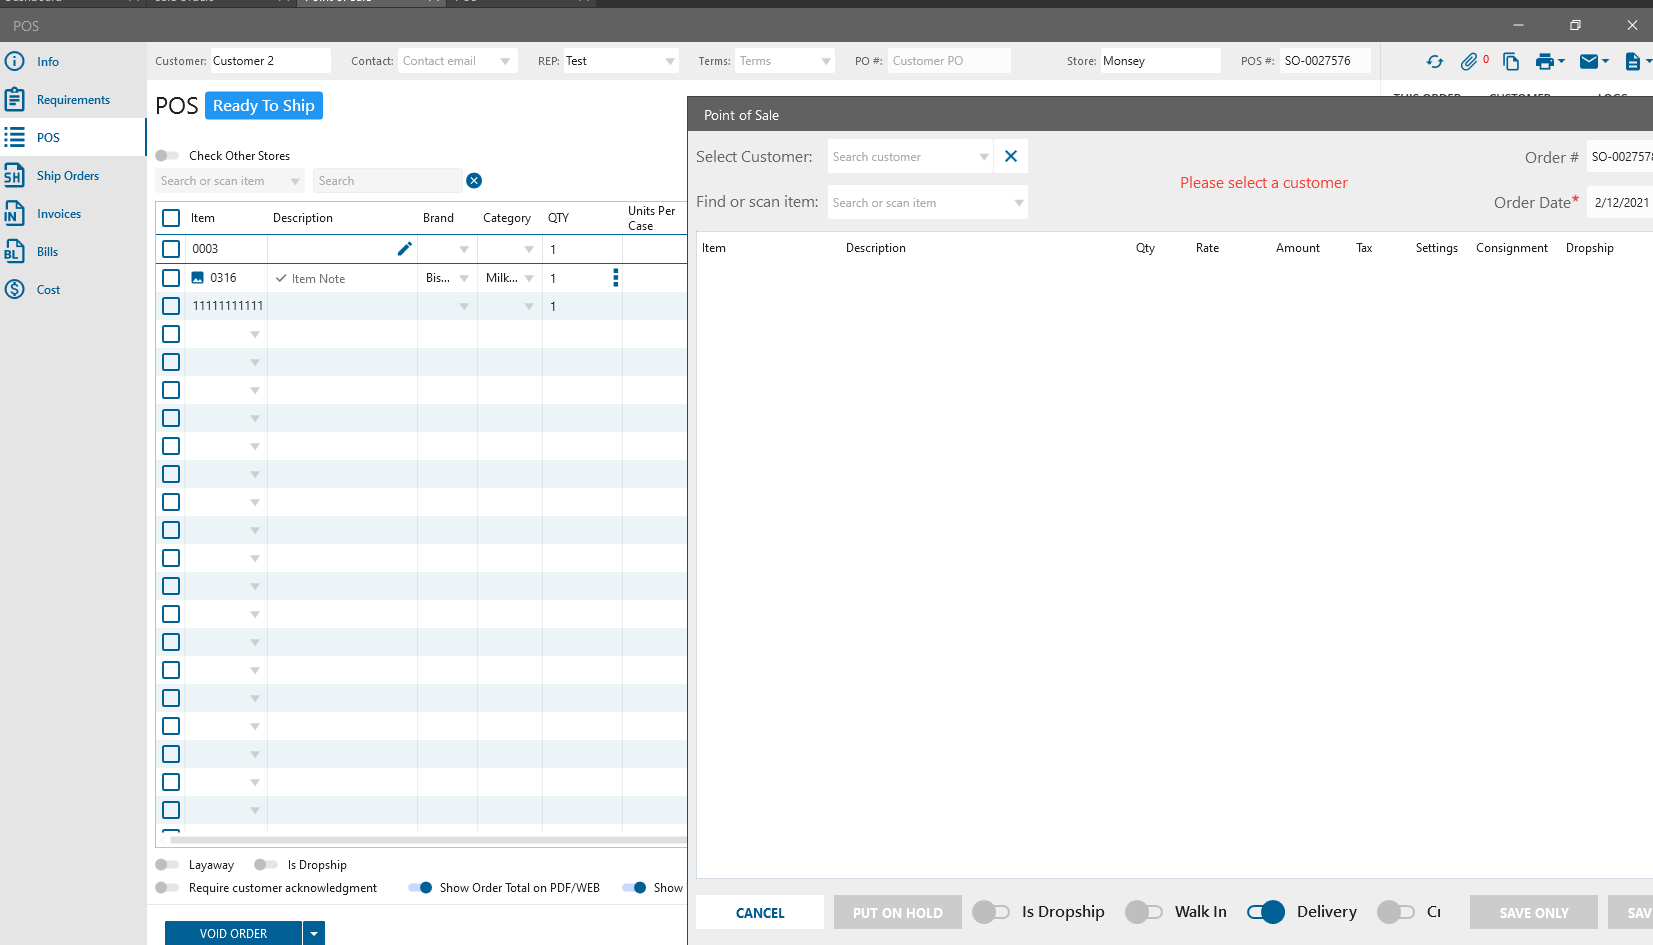Enable the Layaway switch

point(167,865)
